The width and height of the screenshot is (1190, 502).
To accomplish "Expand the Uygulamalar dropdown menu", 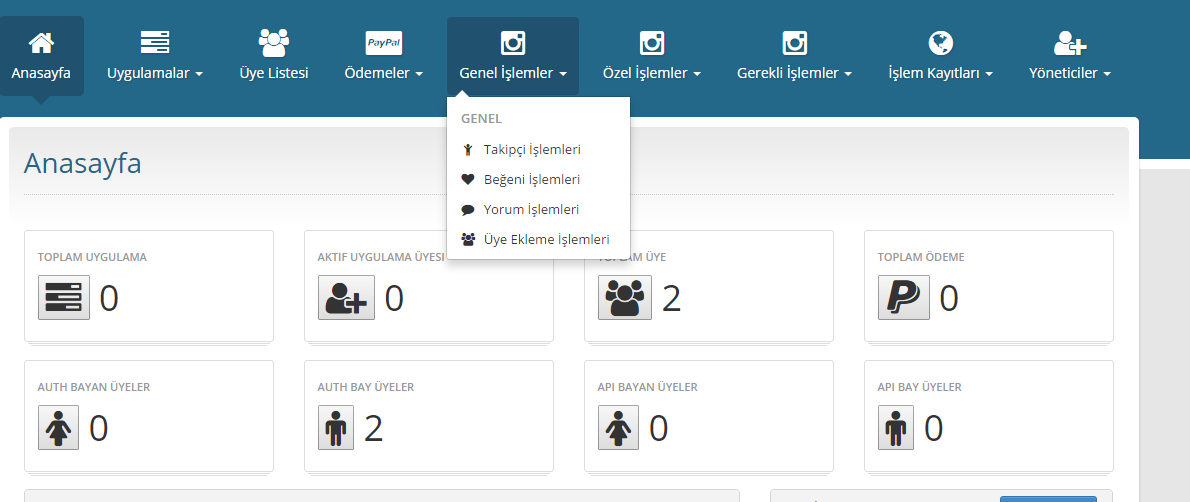I will click(x=155, y=73).
